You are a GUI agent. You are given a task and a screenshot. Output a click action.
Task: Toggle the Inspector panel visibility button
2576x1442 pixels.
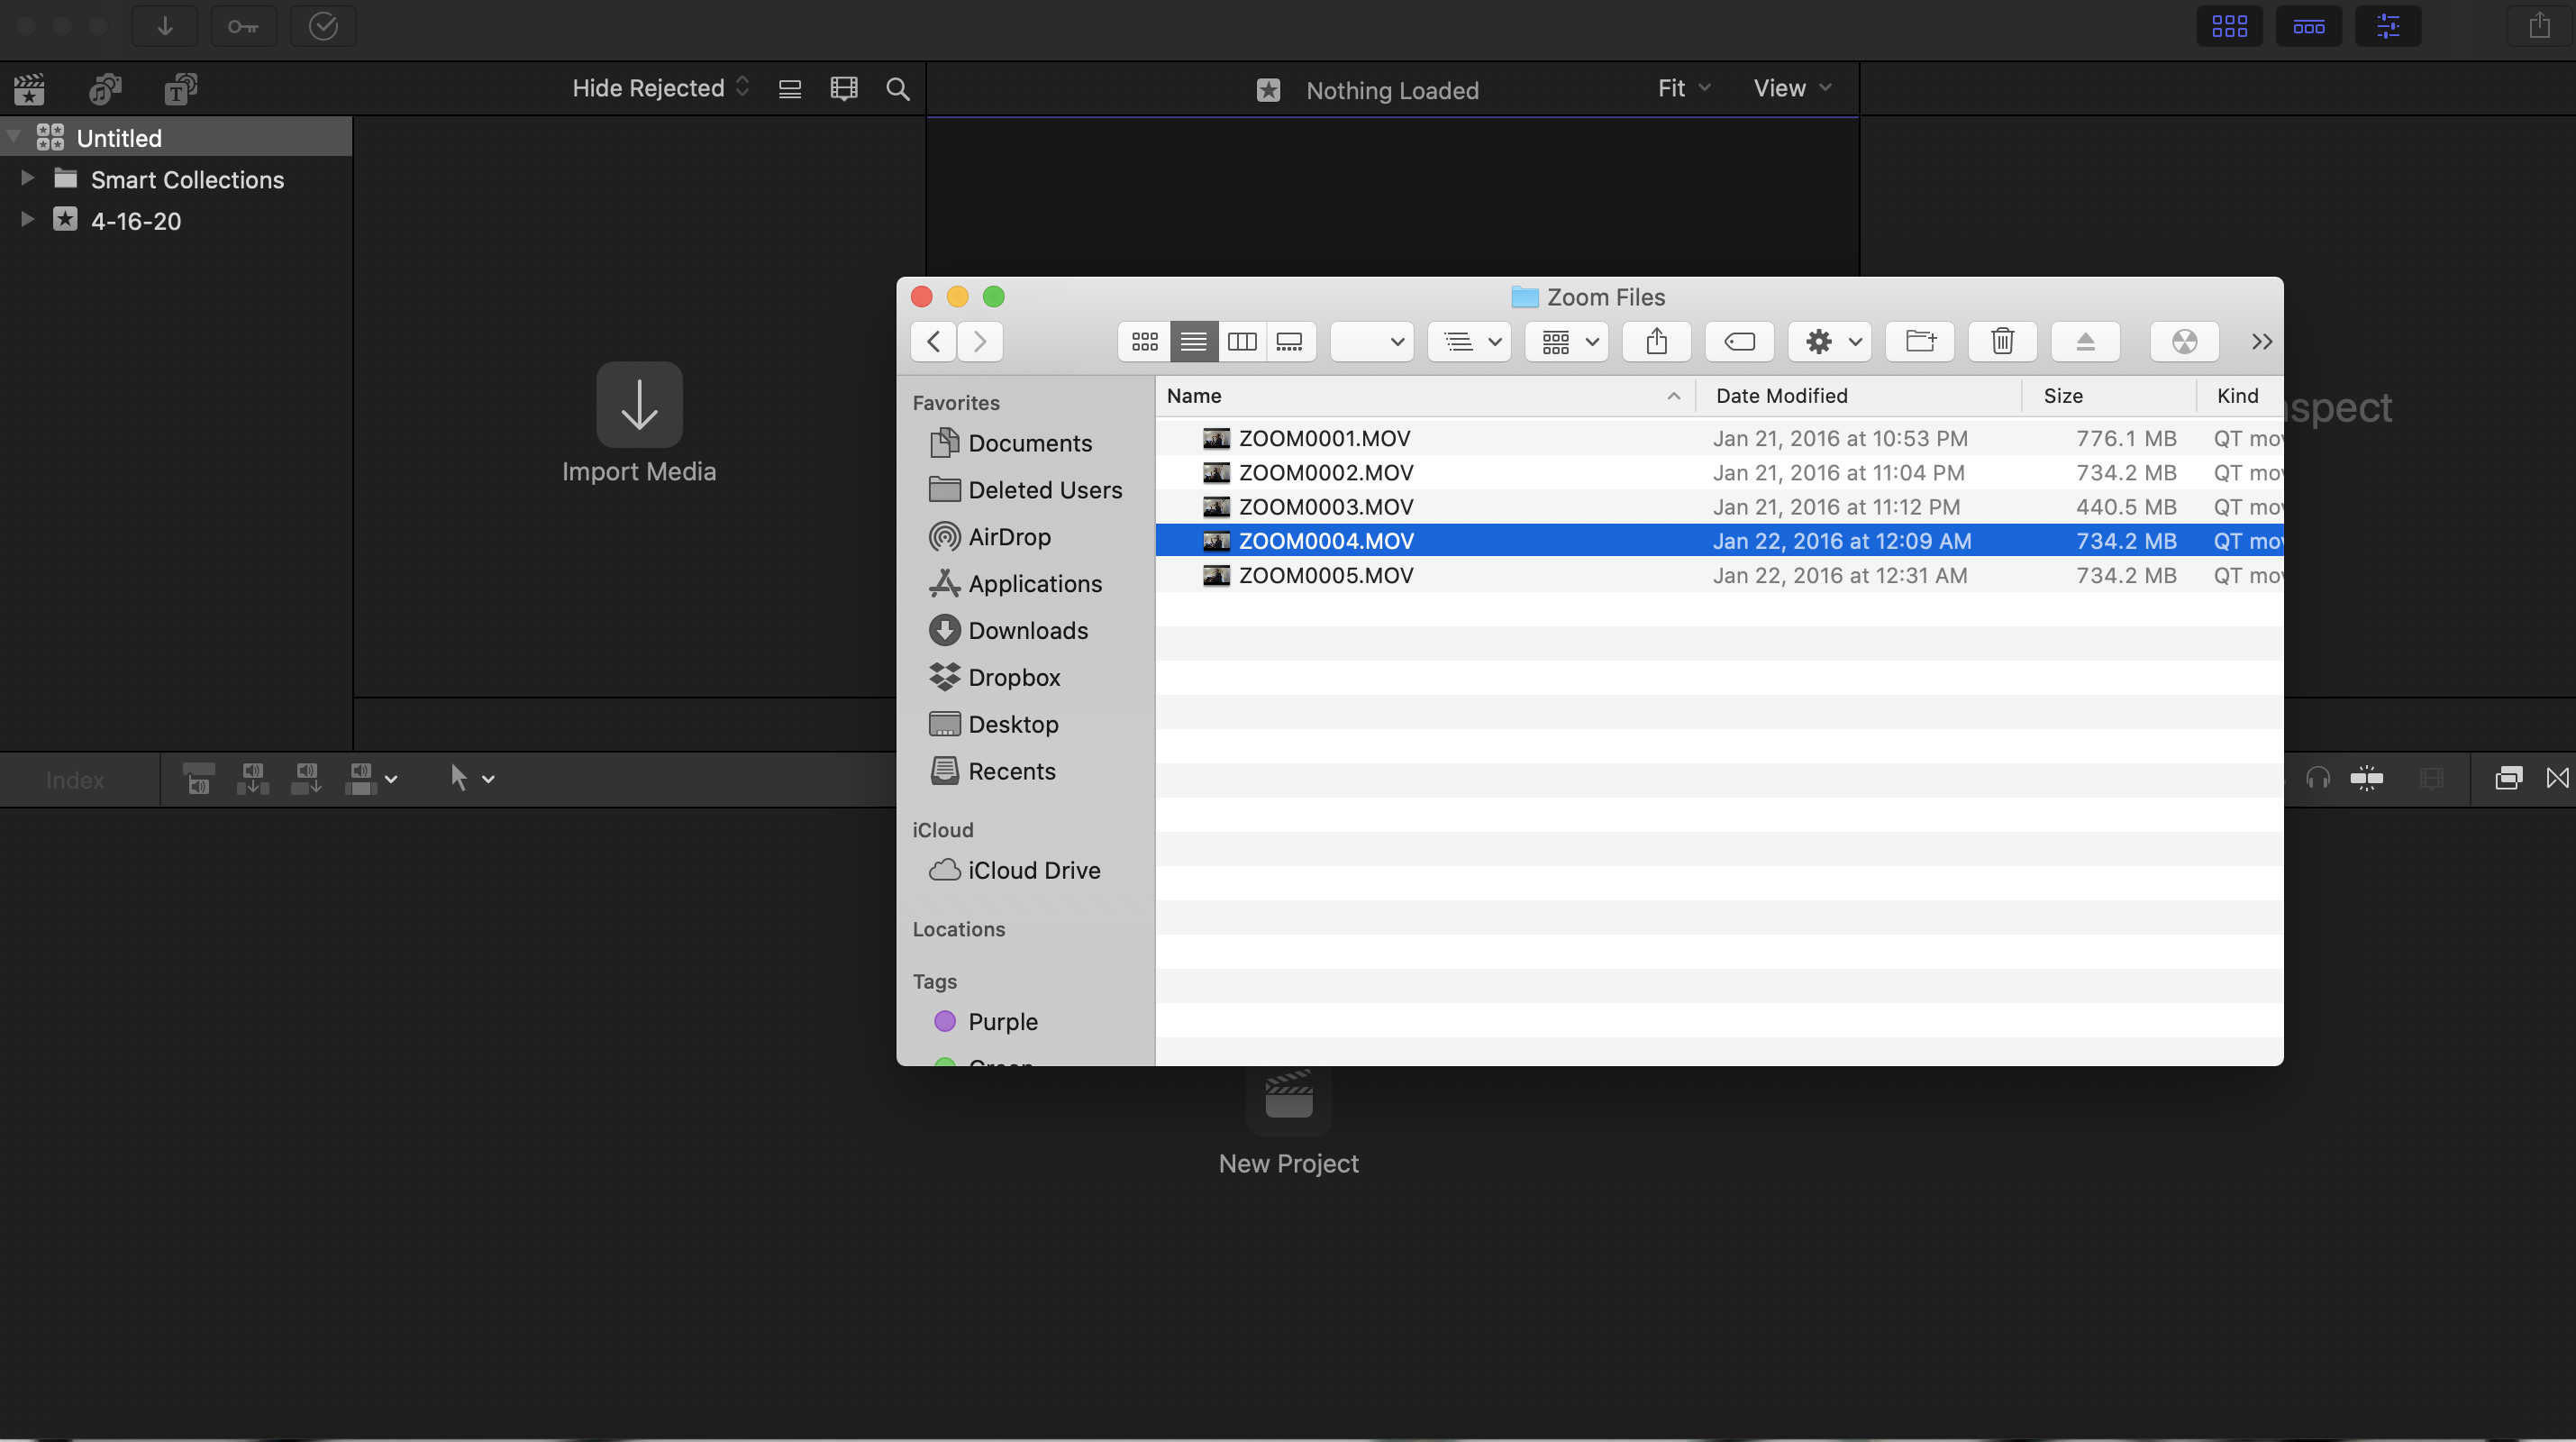tap(2388, 26)
